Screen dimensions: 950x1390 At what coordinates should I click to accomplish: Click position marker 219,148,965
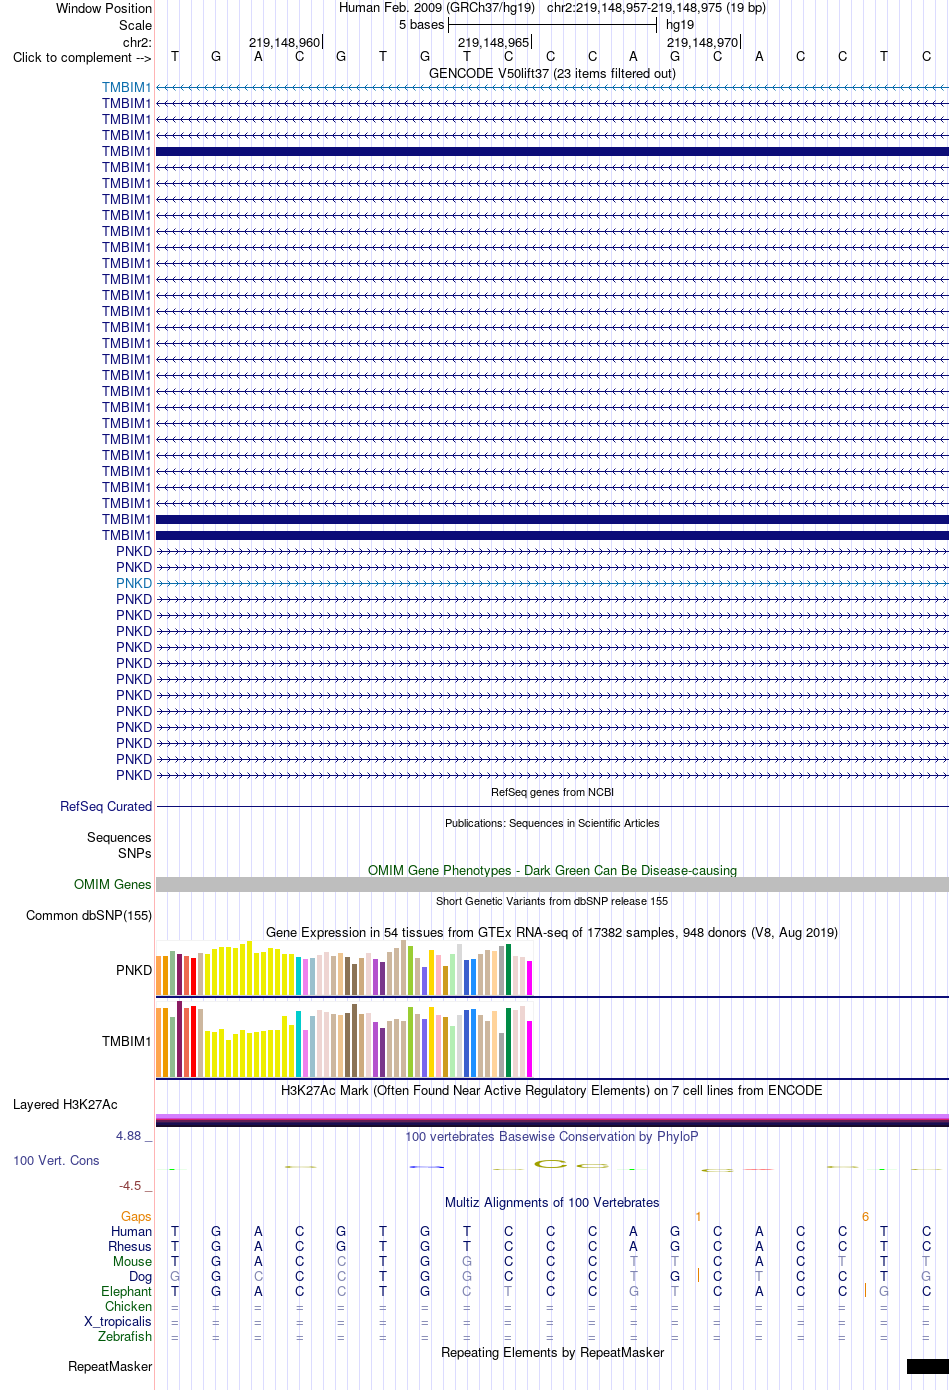point(494,42)
